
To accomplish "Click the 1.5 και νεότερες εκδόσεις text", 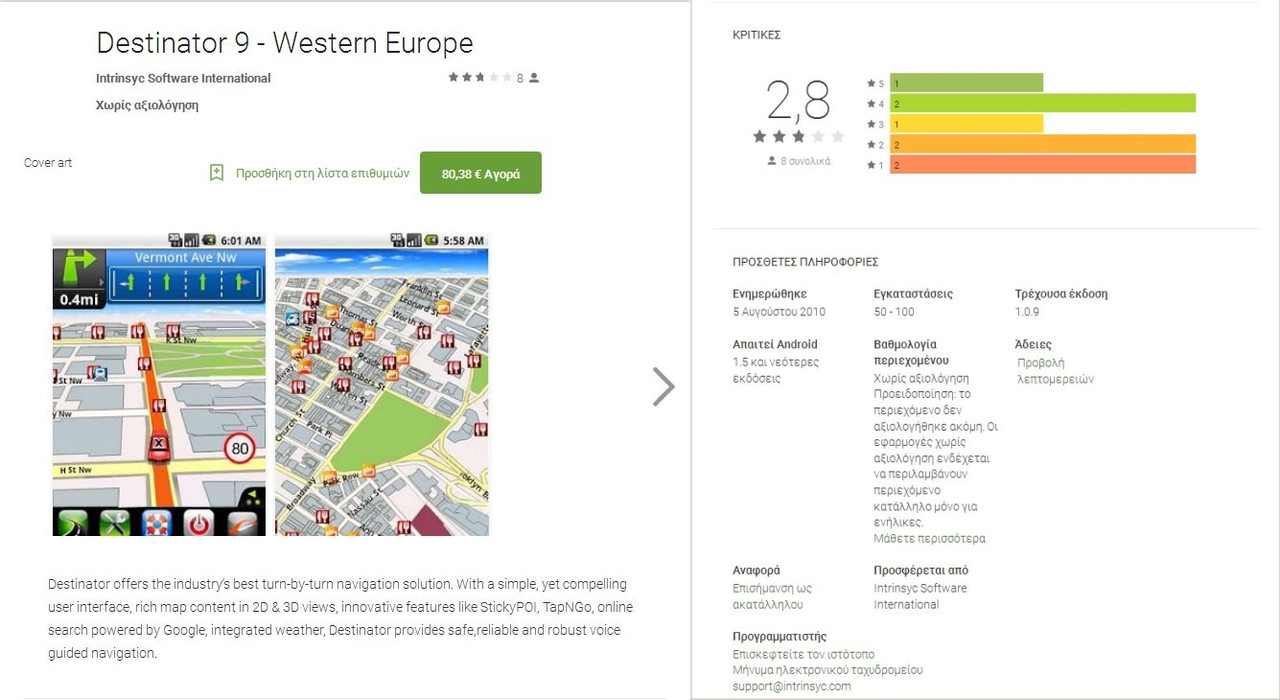I will coord(776,370).
